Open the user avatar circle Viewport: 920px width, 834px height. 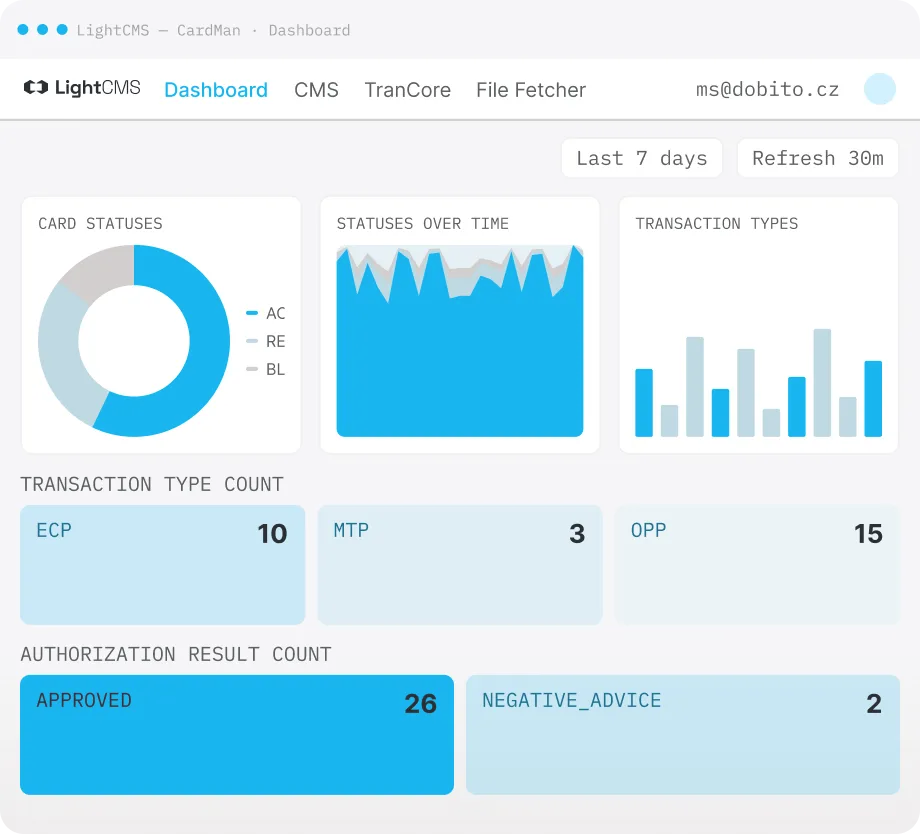click(x=880, y=89)
